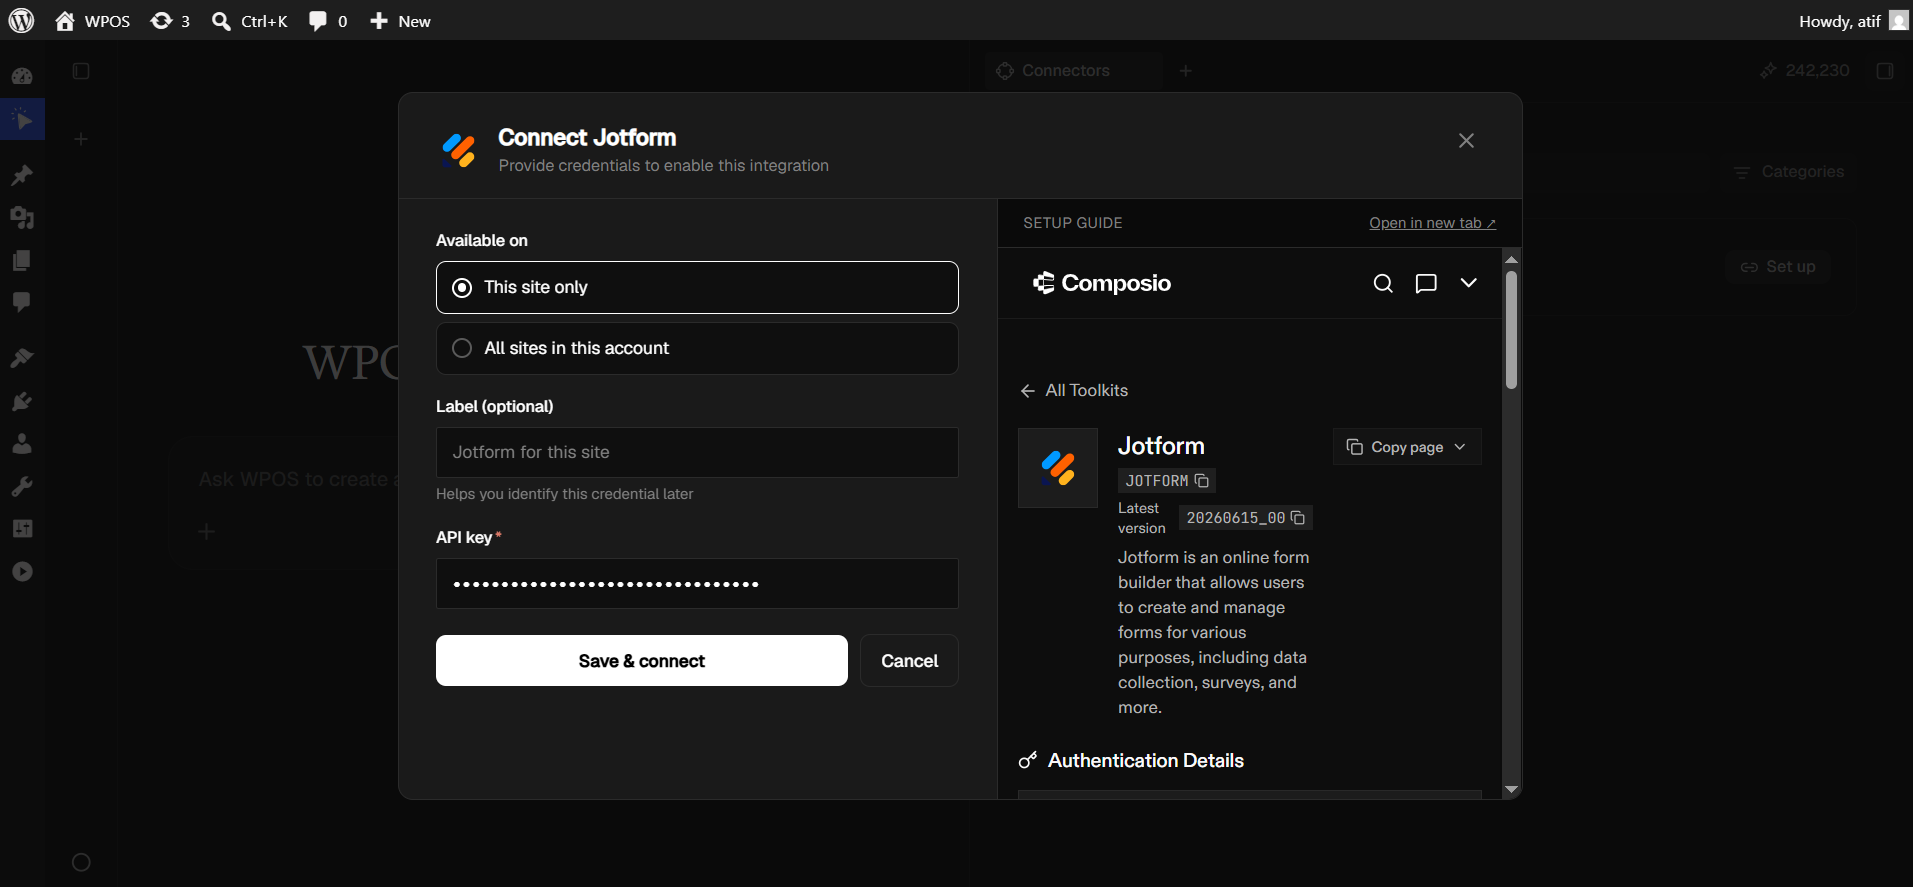Viewport: 1913px width, 887px height.
Task: Open the search icon in the Composio header
Action: [1383, 283]
